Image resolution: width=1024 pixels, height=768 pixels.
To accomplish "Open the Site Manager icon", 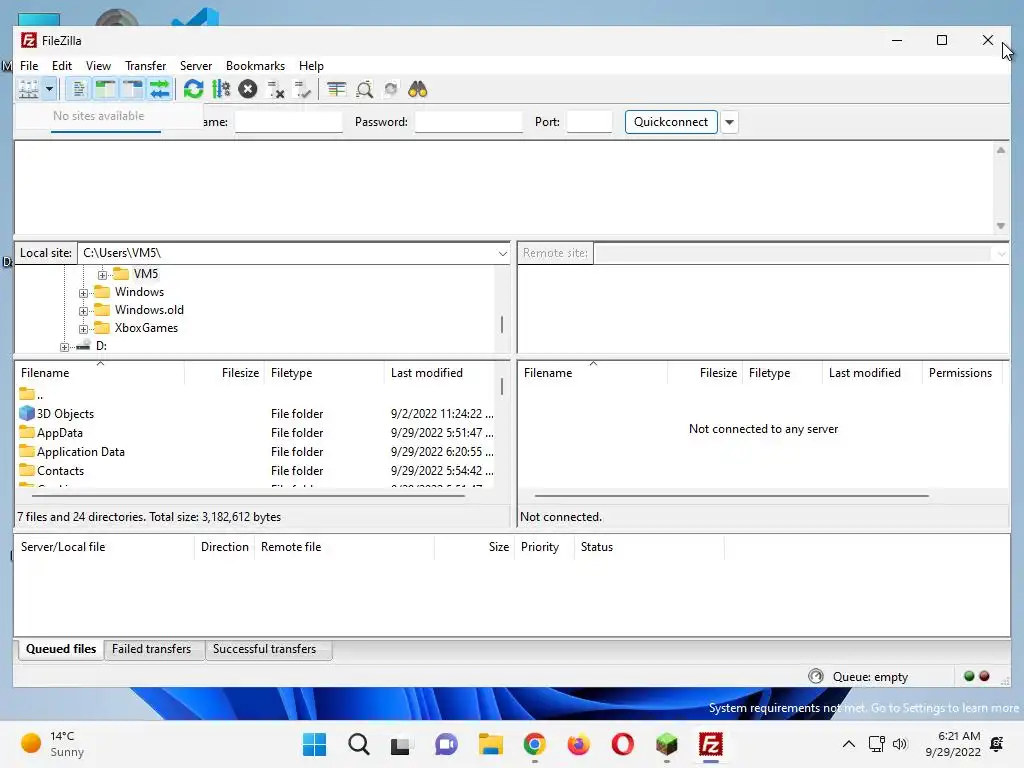I will (x=29, y=89).
